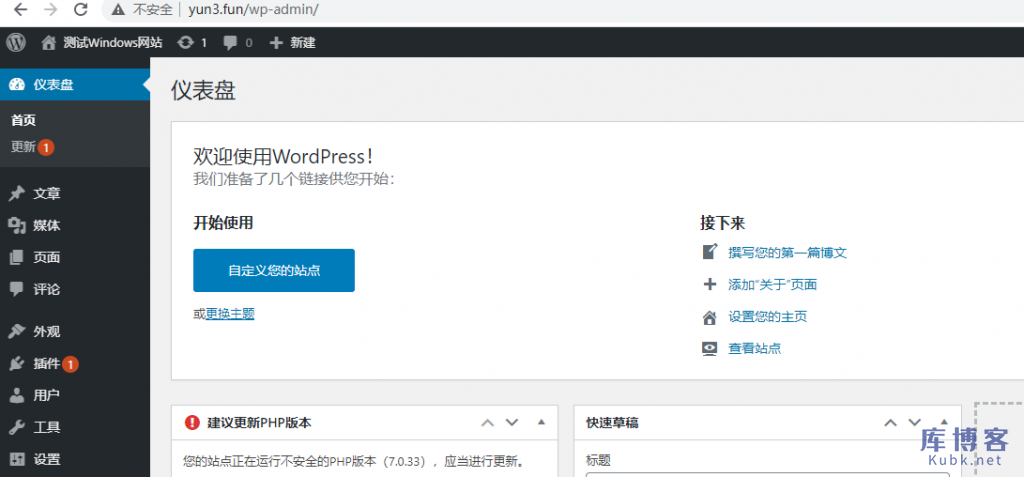Open the updates icon in the admin bar
The image size is (1024, 477).
pyautogui.click(x=186, y=43)
